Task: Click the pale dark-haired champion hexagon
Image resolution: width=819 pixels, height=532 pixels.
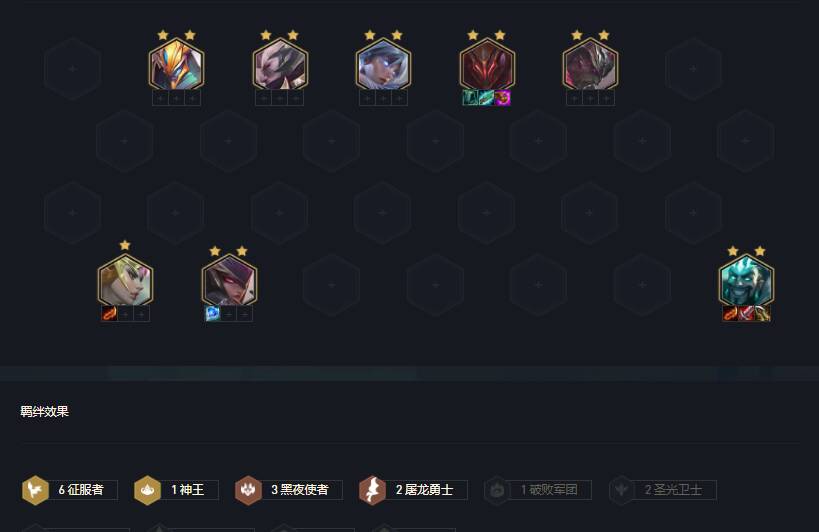Action: click(280, 65)
